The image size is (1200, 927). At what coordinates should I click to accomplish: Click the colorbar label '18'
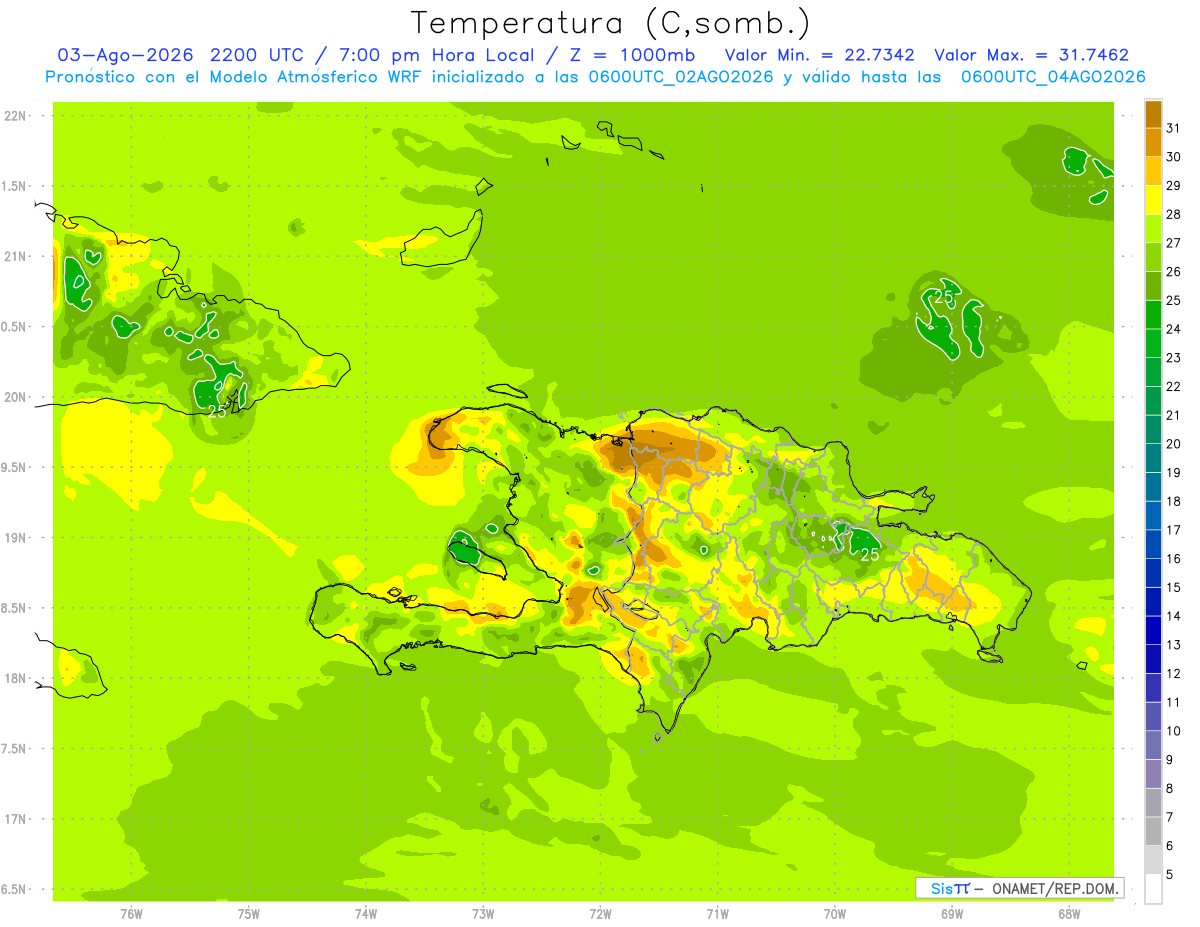tap(1174, 501)
